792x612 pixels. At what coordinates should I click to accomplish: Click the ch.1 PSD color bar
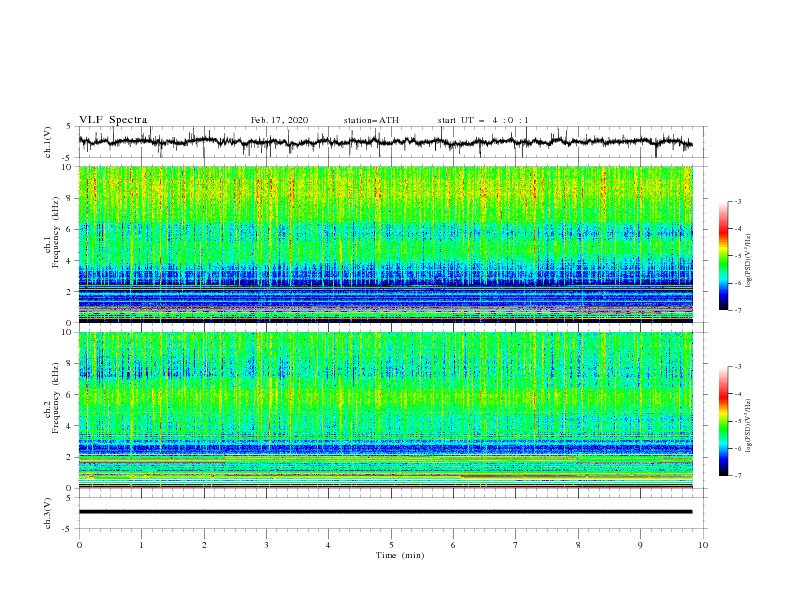pyautogui.click(x=723, y=256)
